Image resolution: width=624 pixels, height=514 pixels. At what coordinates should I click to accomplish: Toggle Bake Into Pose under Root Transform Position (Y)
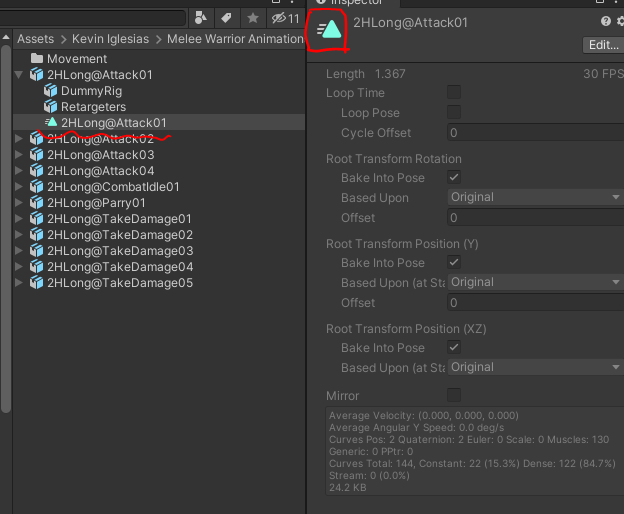[x=454, y=262]
